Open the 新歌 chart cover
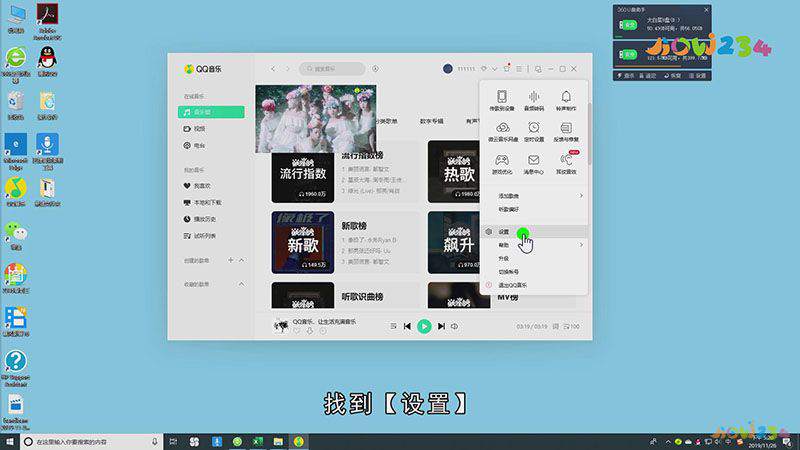 [x=303, y=243]
